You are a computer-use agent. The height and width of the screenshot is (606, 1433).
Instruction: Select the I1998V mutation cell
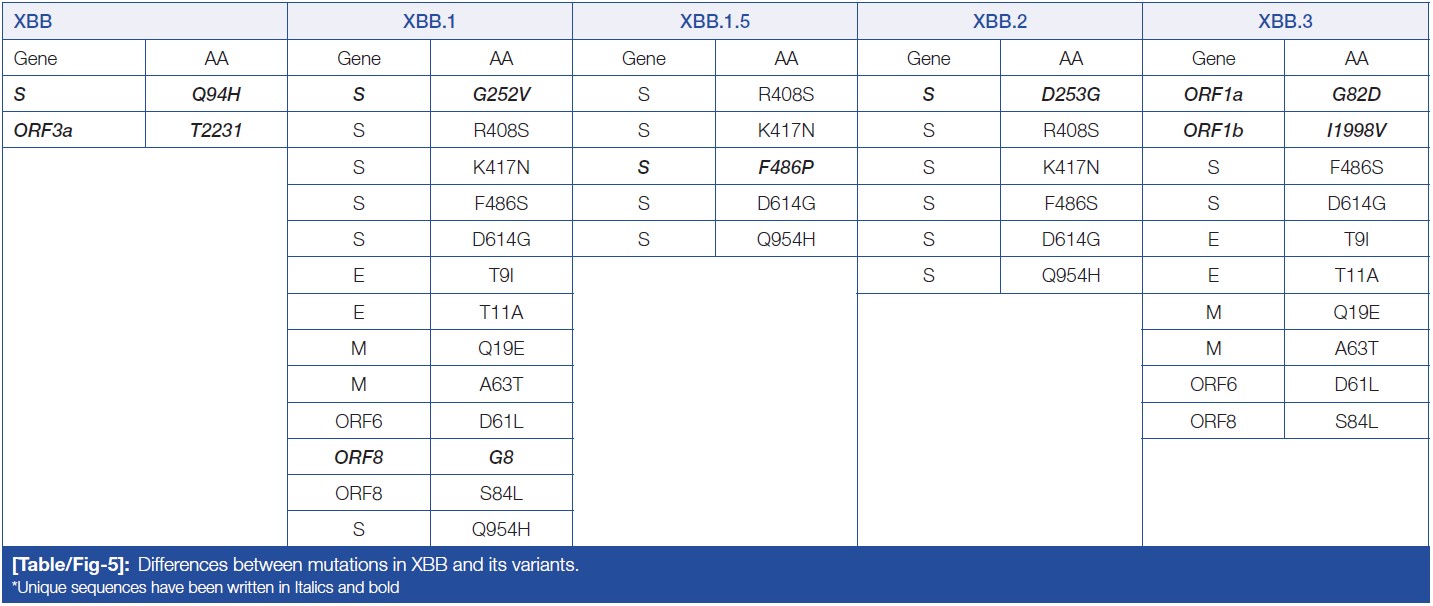pos(1356,131)
